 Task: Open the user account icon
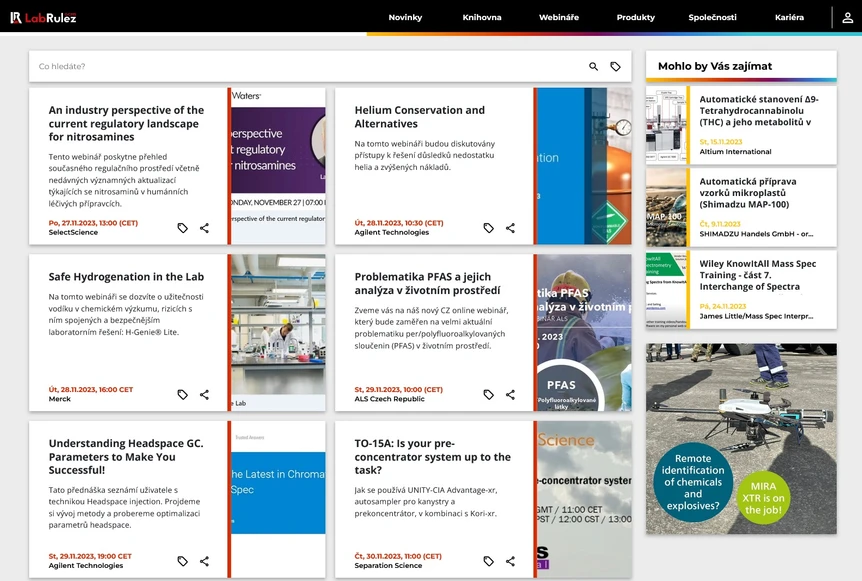848,17
